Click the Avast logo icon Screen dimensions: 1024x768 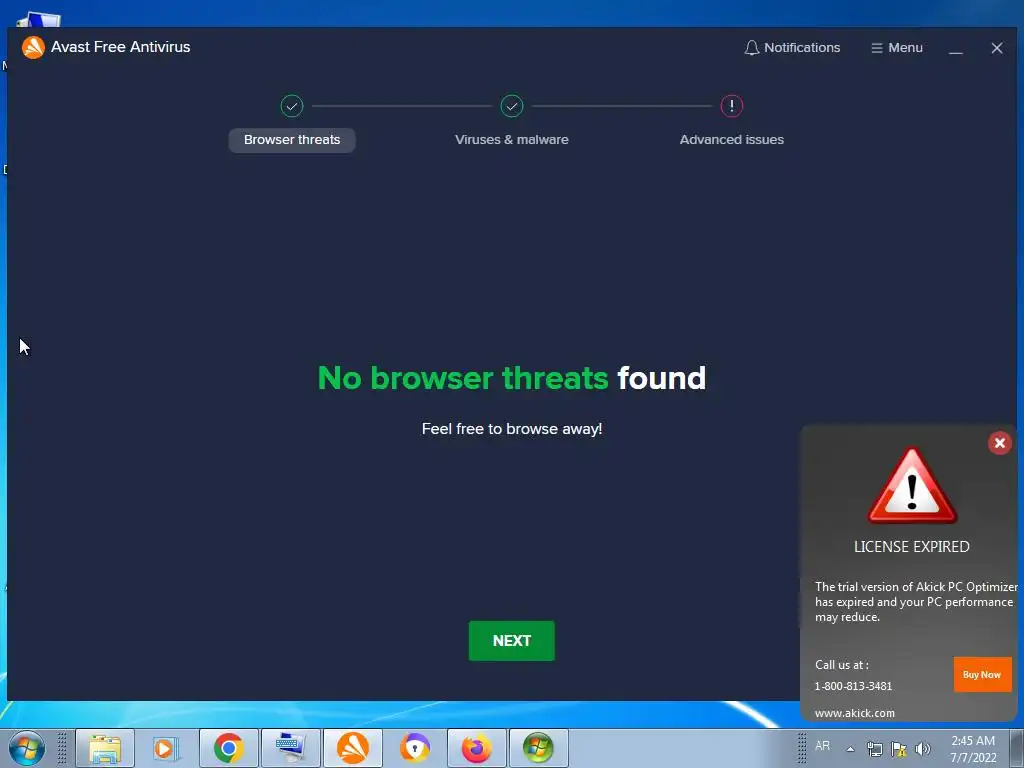[33, 47]
